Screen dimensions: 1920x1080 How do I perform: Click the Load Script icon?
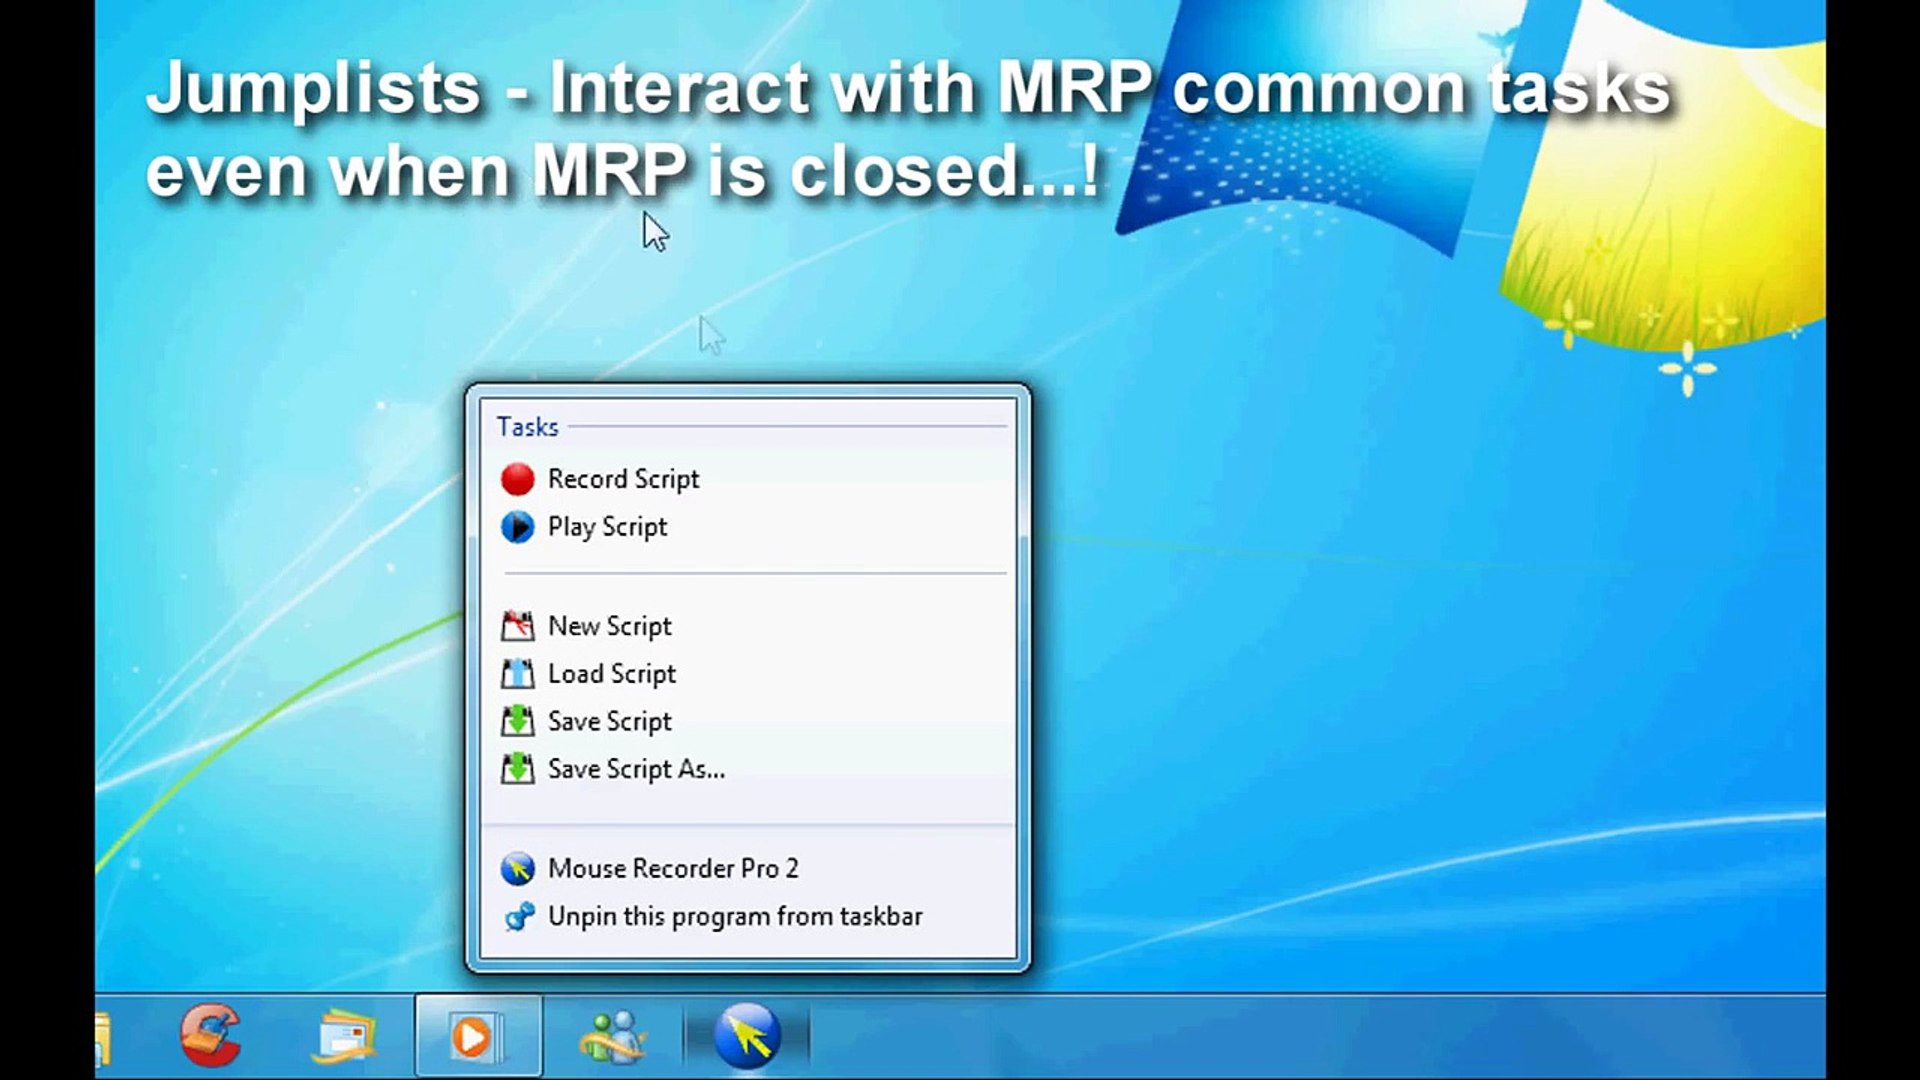point(517,674)
